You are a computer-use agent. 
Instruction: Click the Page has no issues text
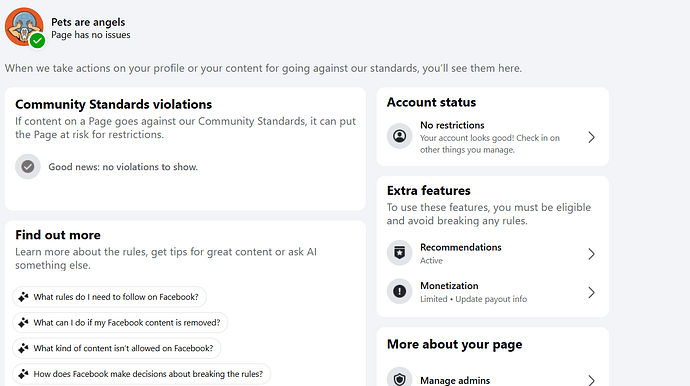[91, 35]
